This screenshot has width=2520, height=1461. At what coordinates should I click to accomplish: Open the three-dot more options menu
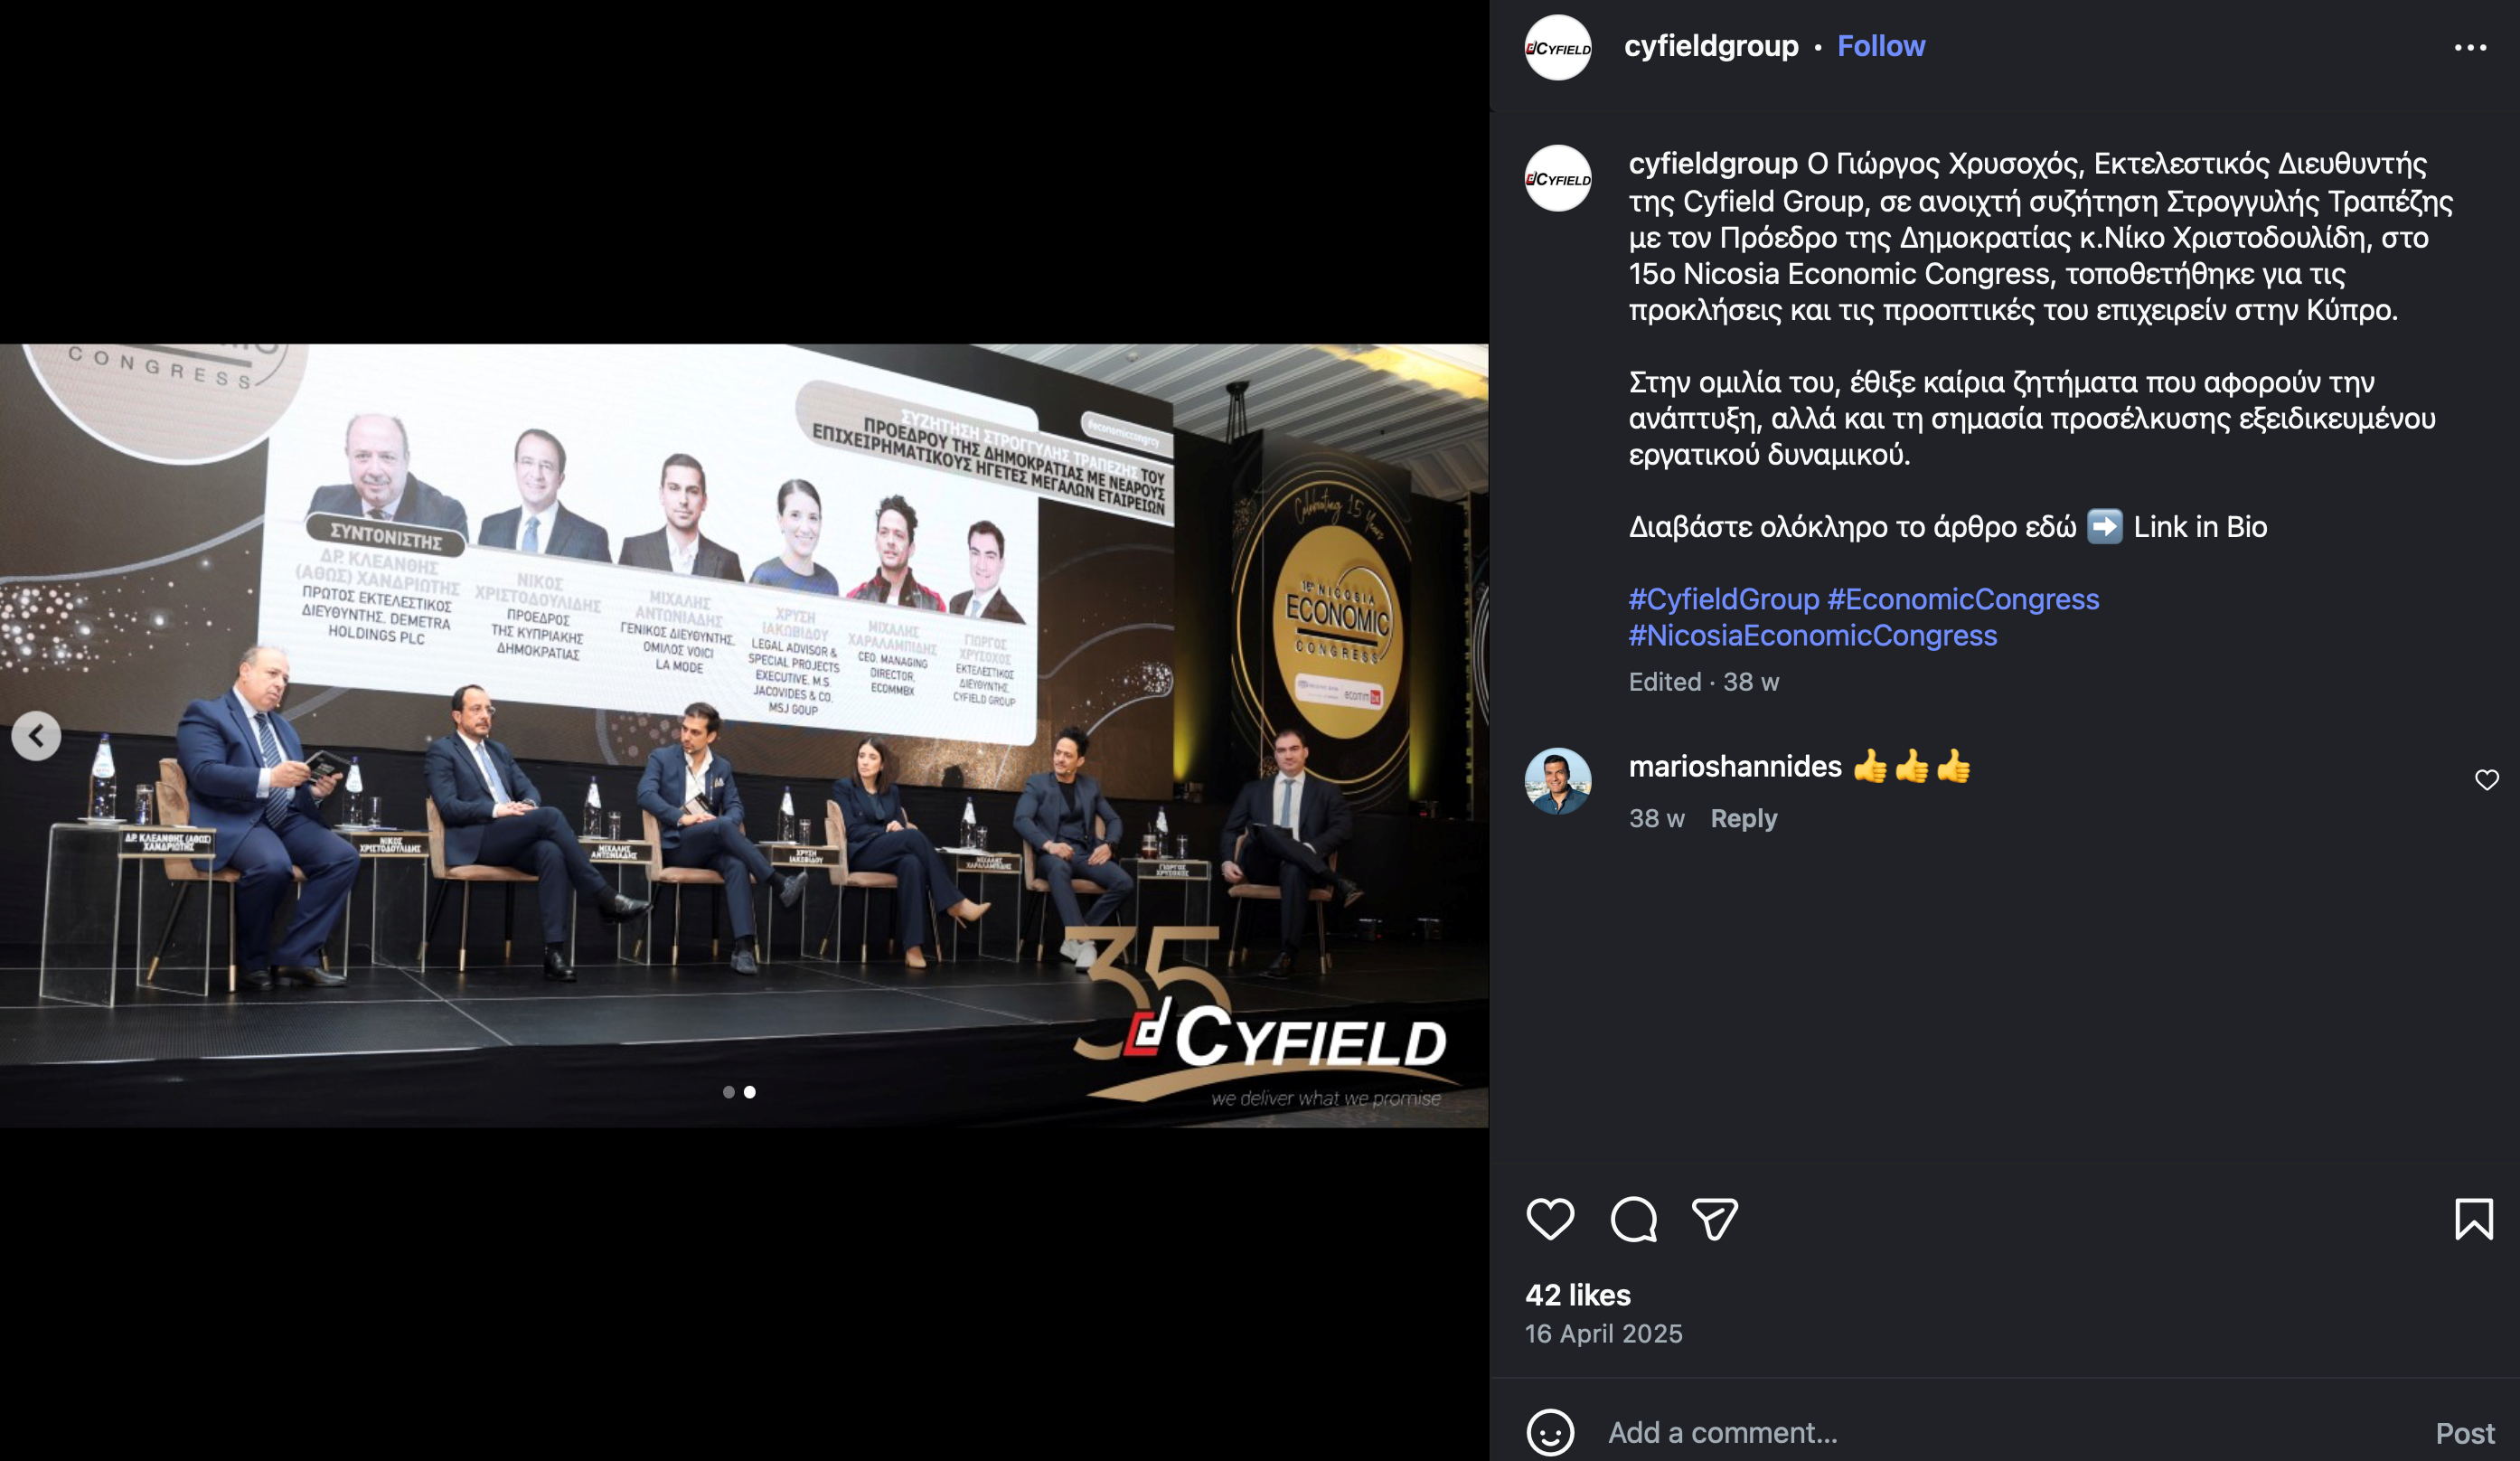pos(2470,47)
